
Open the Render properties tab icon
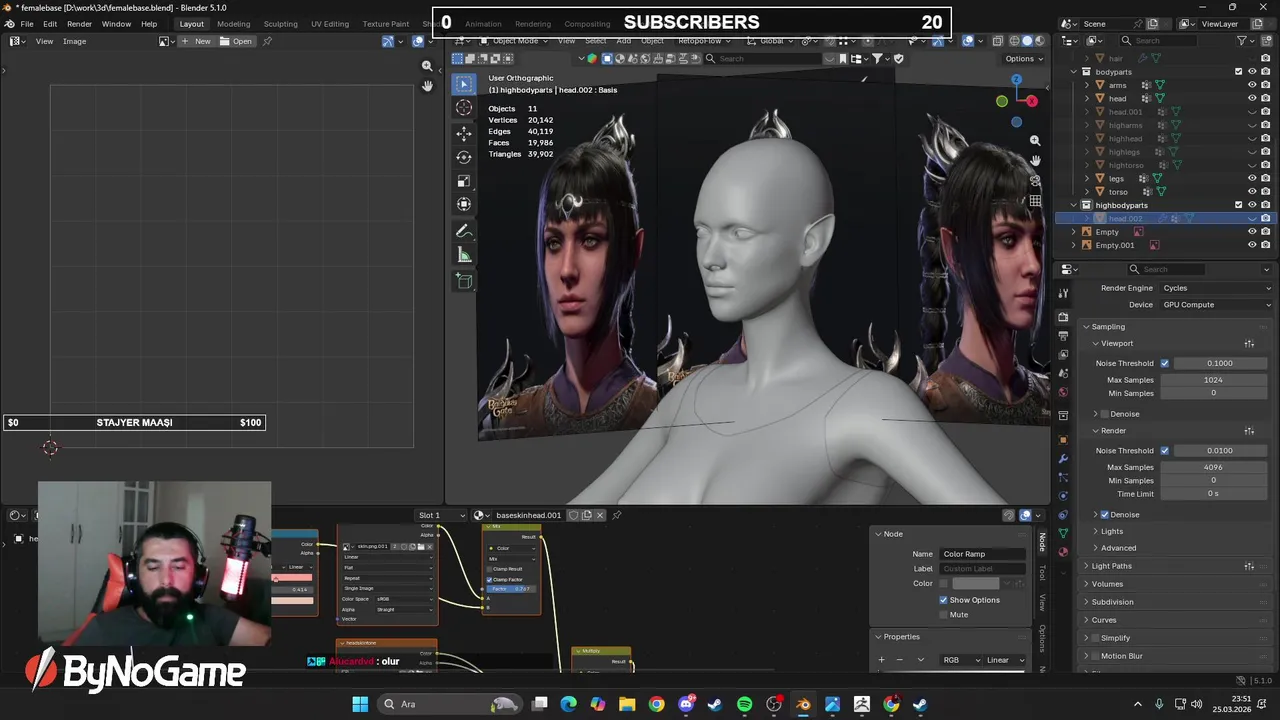point(1063,317)
